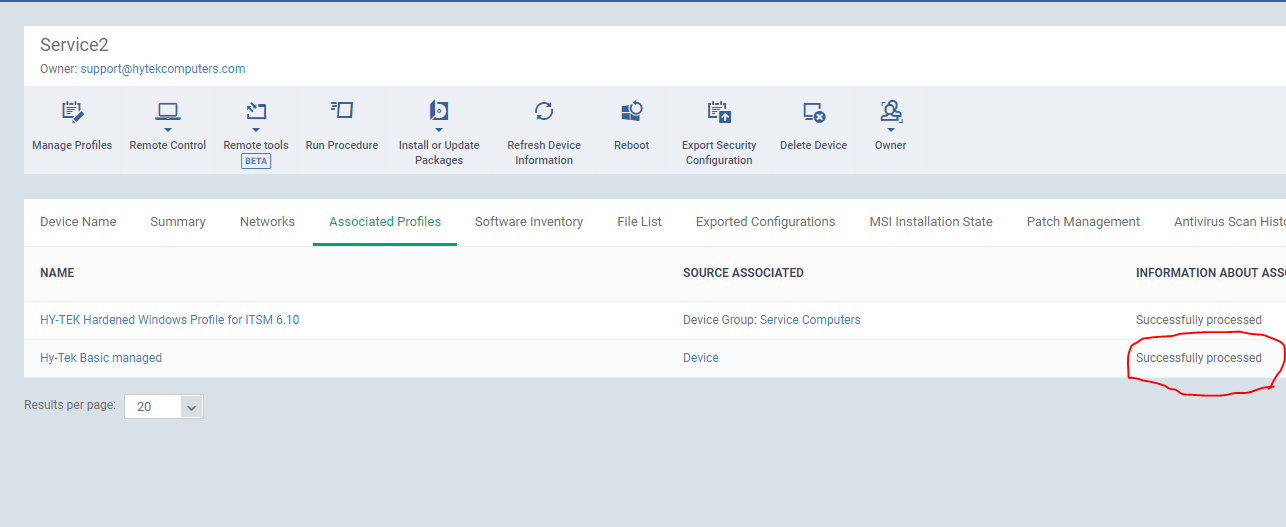The height and width of the screenshot is (527, 1286).
Task: Open the Software Inventory tab
Action: click(x=529, y=222)
